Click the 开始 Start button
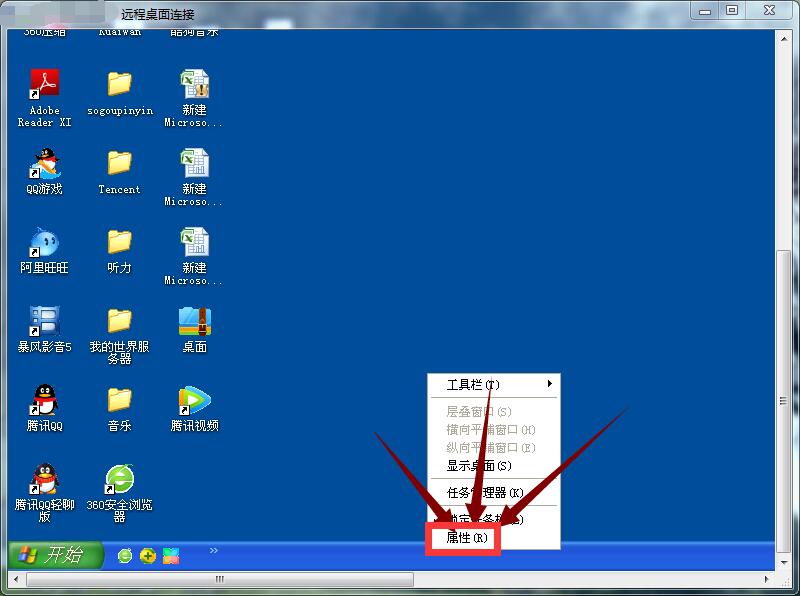Viewport: 800px width, 596px height. click(x=56, y=555)
